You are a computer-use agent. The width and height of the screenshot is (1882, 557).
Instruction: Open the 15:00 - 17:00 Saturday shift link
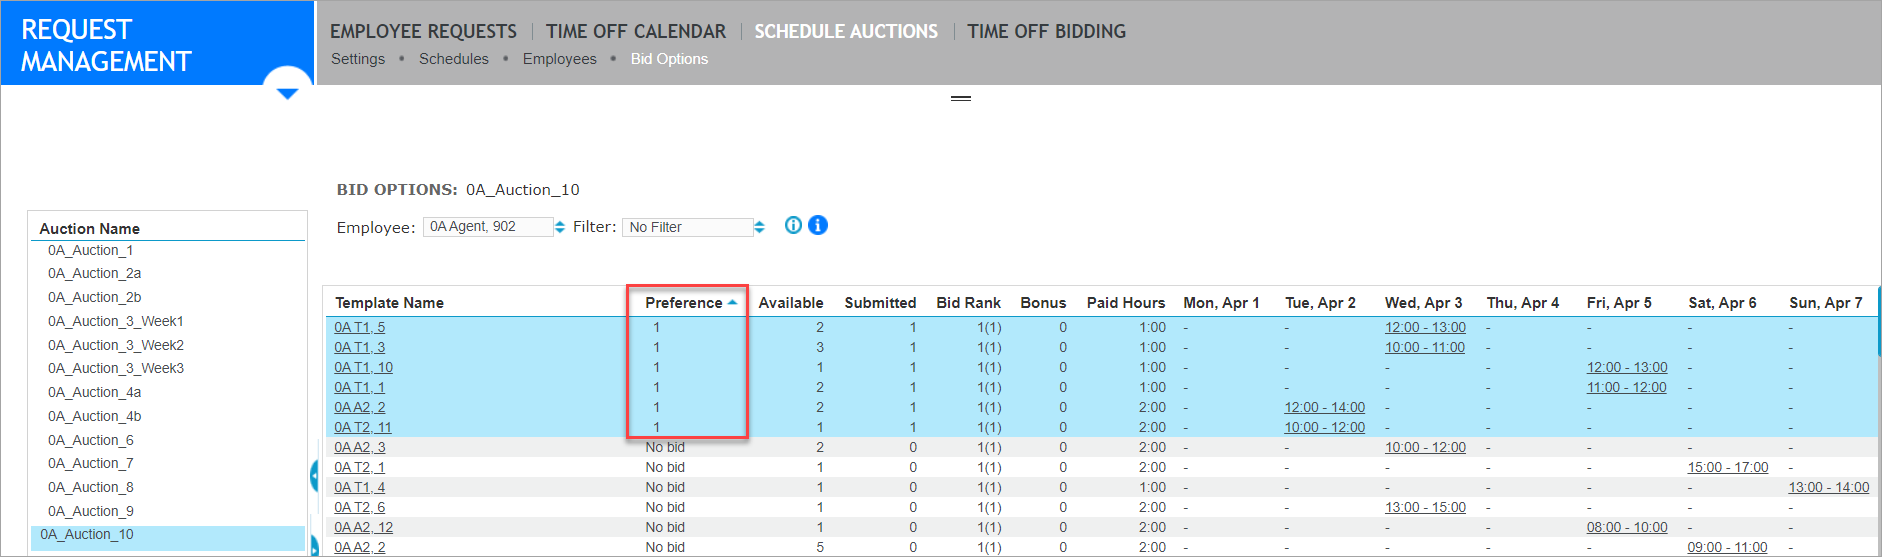1728,467
